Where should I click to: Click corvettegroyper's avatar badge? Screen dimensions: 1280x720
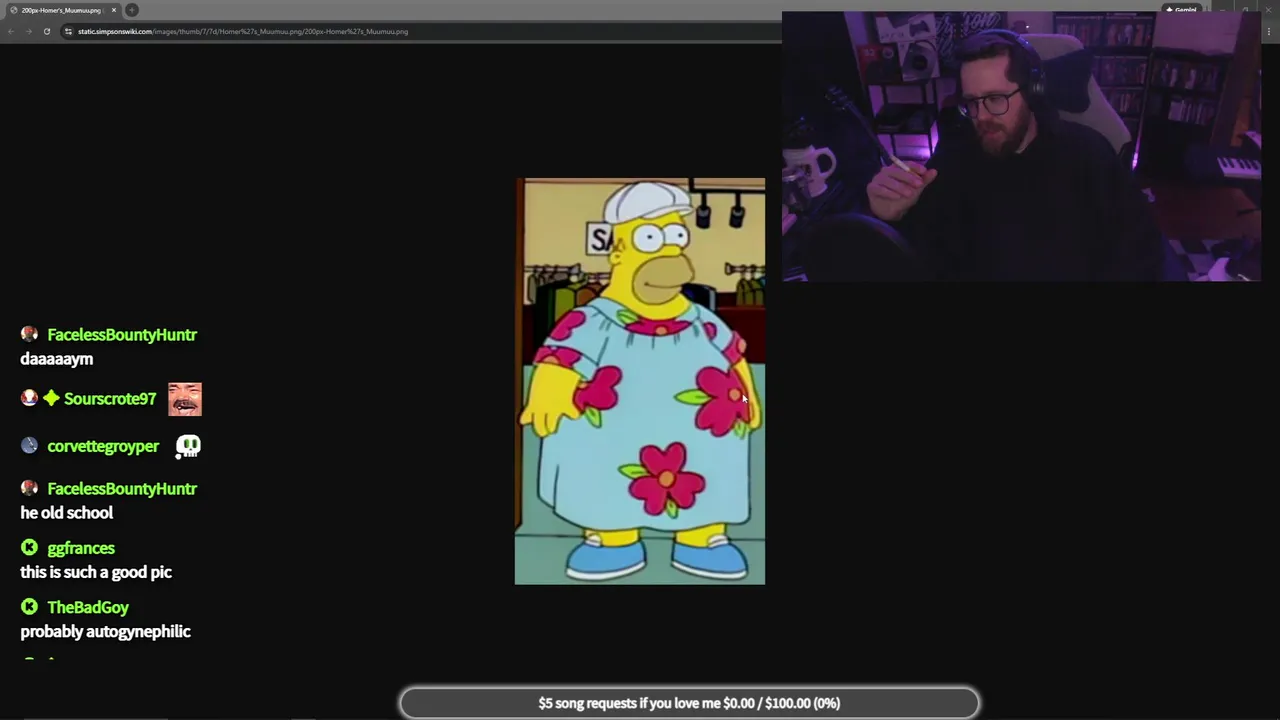point(29,446)
